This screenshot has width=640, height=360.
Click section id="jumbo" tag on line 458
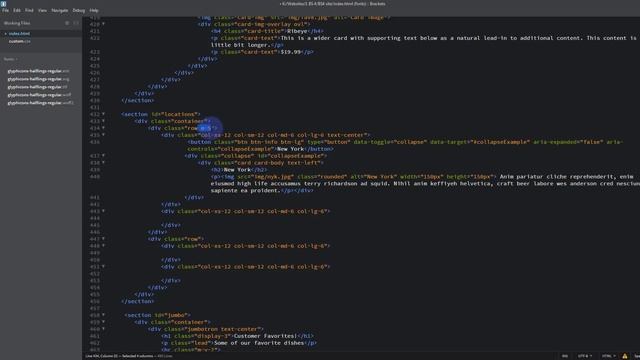(158, 316)
